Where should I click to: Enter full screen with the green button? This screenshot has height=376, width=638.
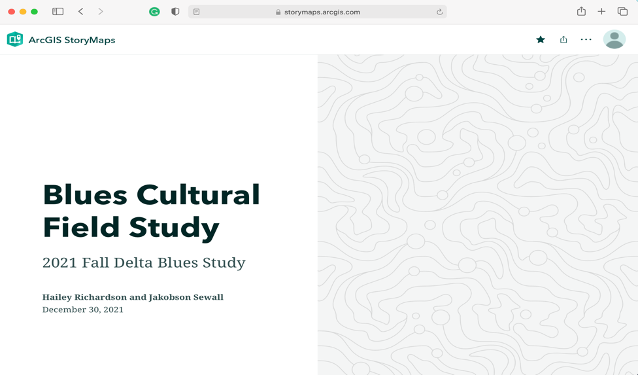click(x=34, y=12)
